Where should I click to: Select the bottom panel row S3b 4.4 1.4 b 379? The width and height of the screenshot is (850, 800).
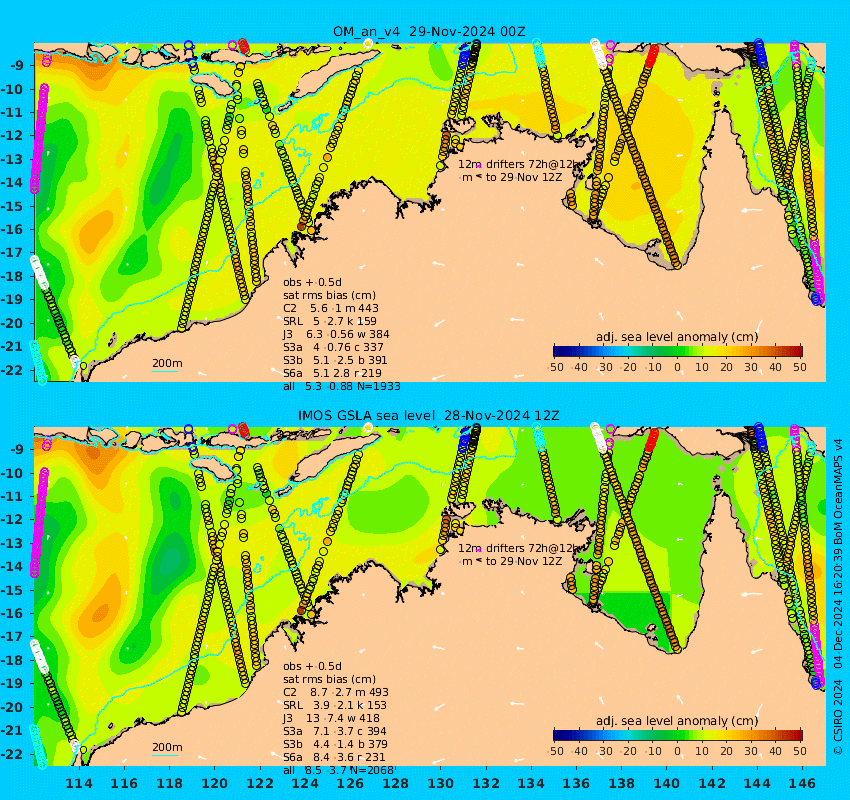[335, 744]
